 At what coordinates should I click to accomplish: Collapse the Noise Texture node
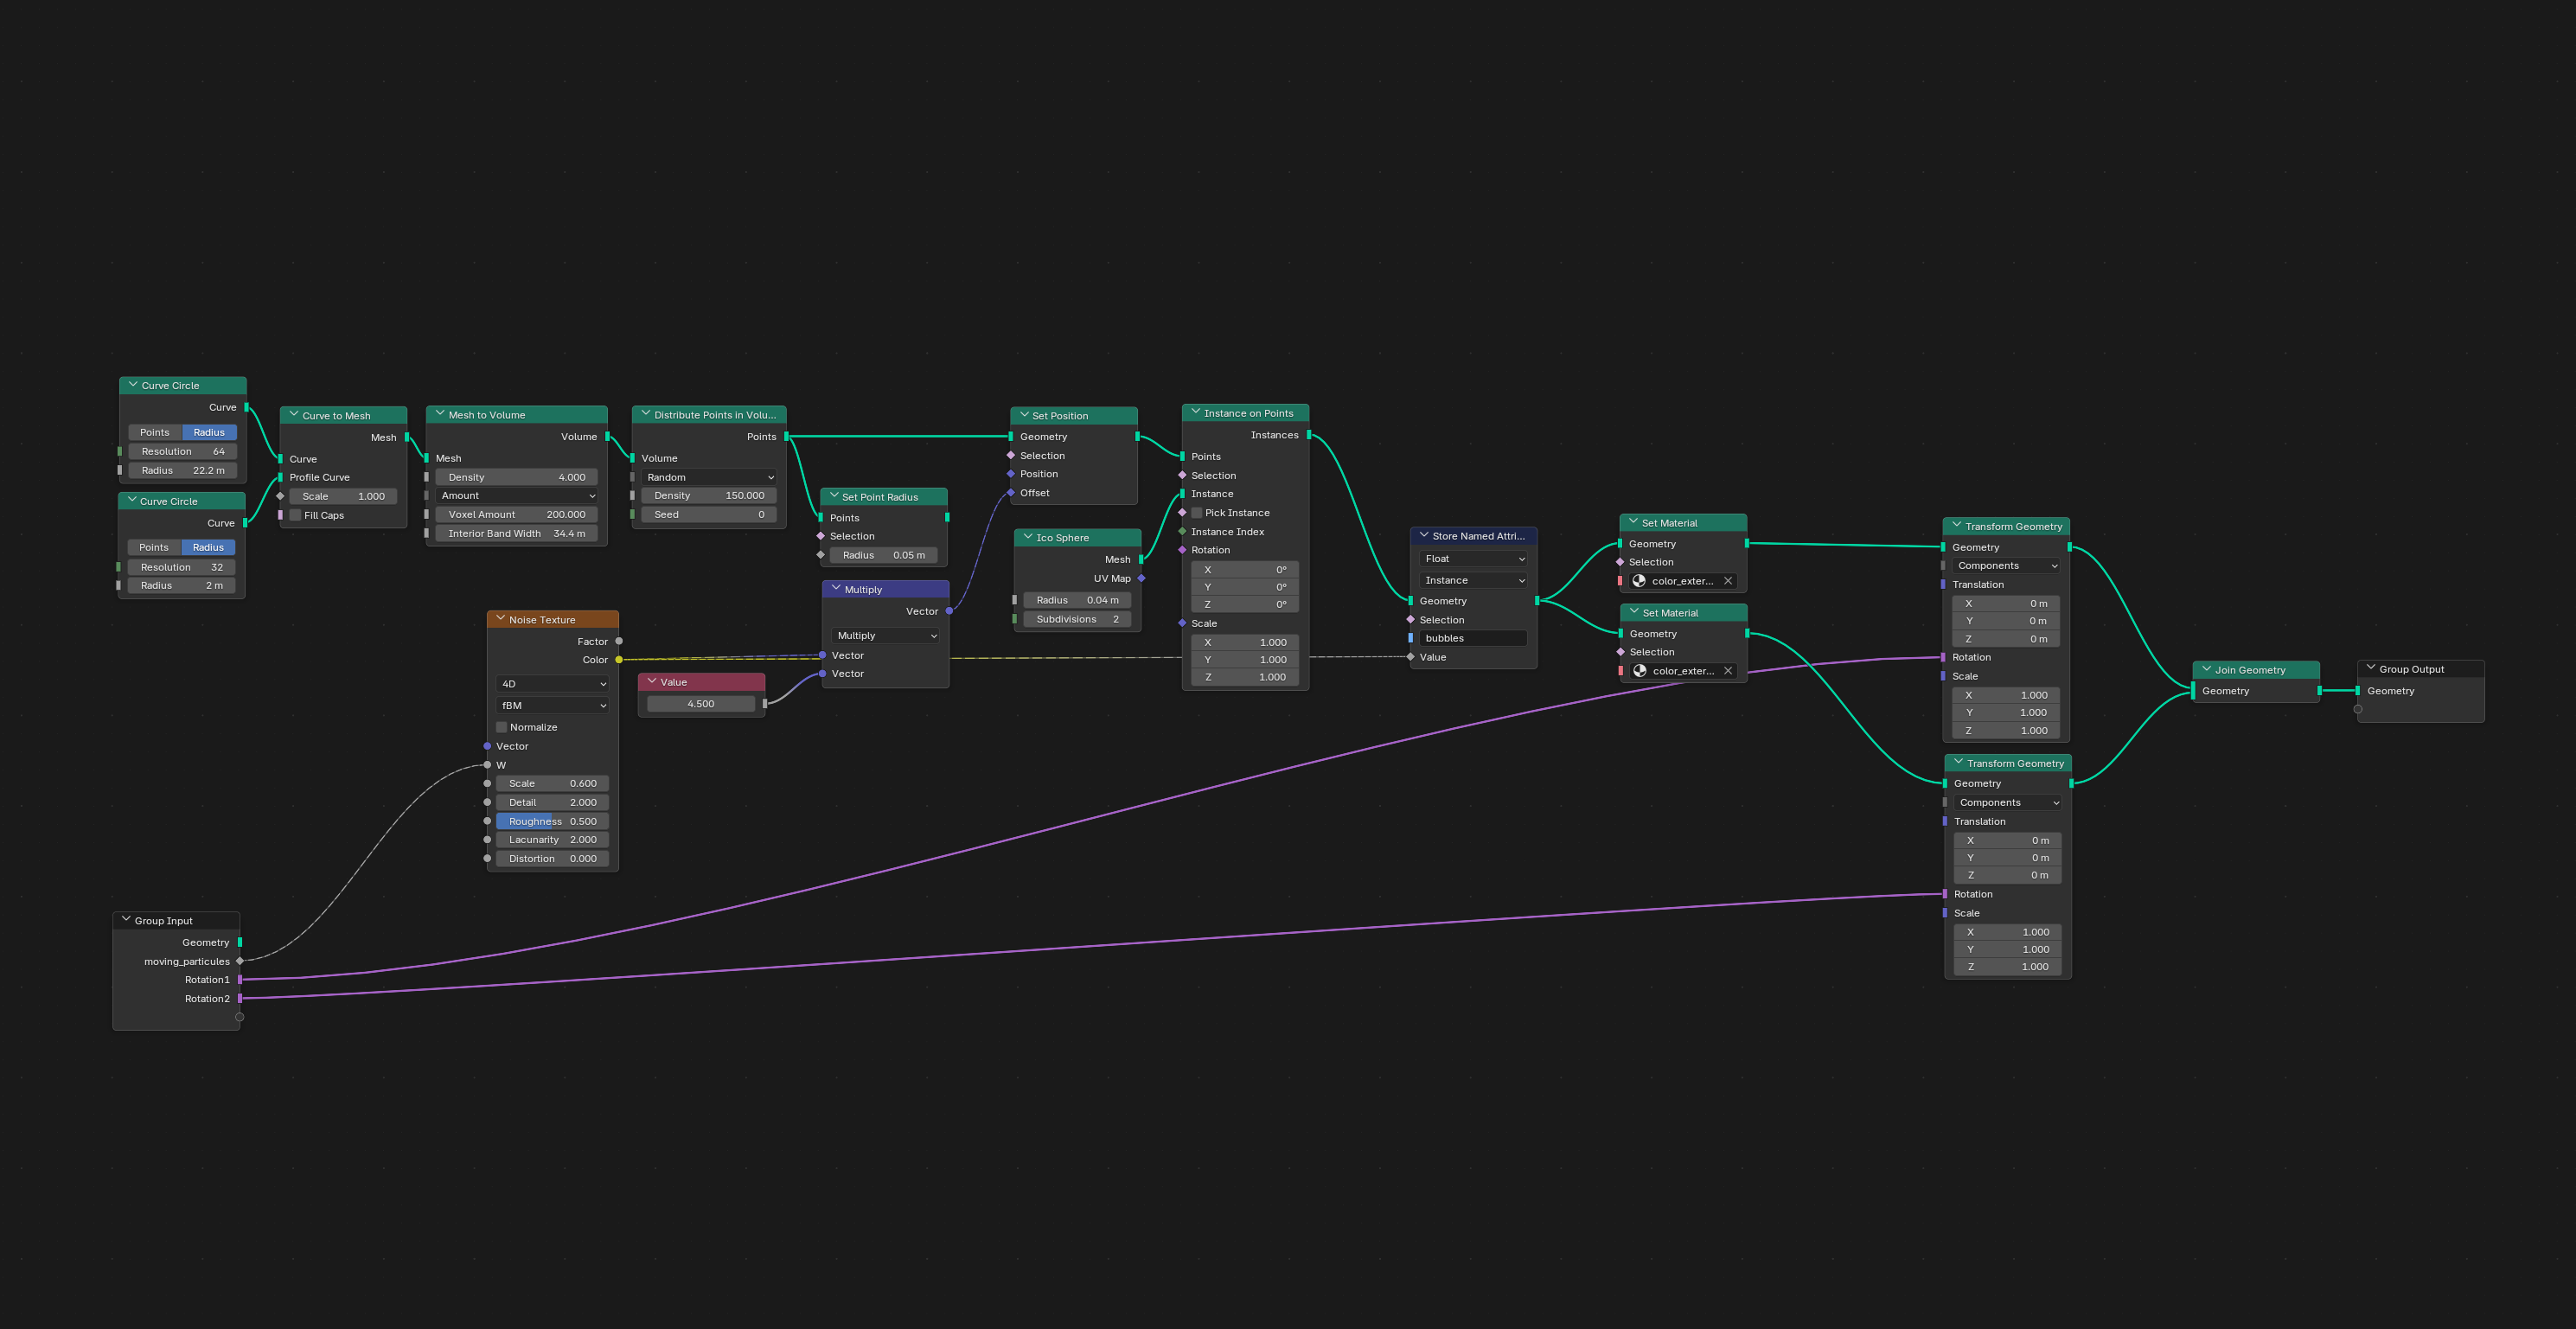click(500, 619)
